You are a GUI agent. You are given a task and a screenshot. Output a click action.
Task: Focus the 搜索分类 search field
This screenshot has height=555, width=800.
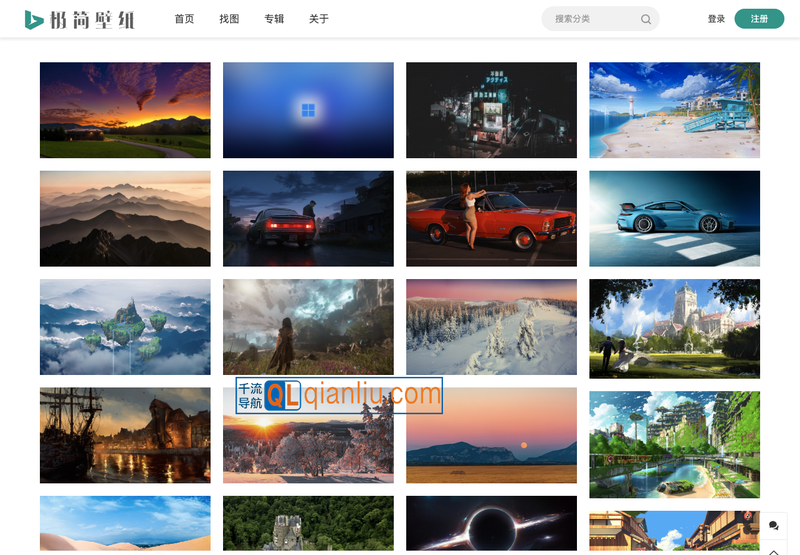[592, 19]
